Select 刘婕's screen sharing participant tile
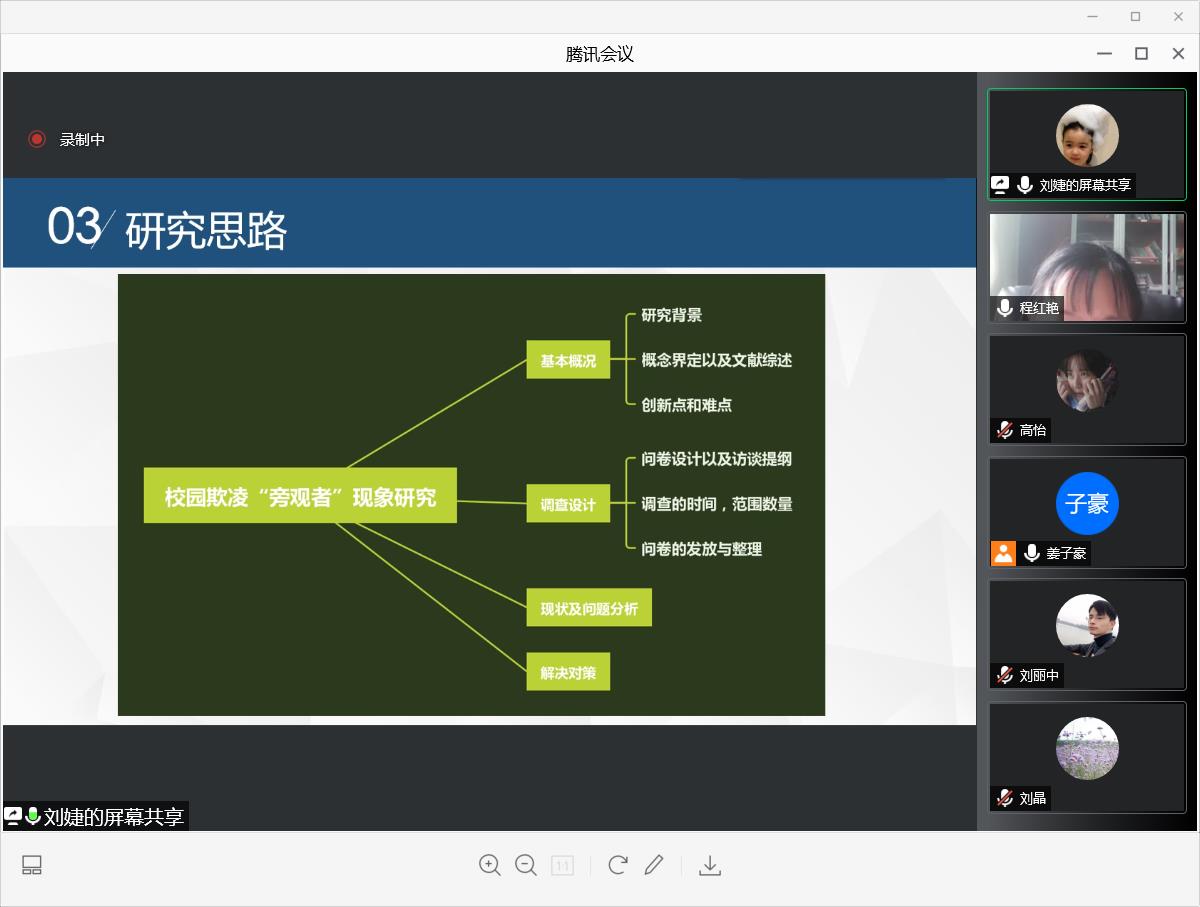The image size is (1200, 907). pos(1087,145)
